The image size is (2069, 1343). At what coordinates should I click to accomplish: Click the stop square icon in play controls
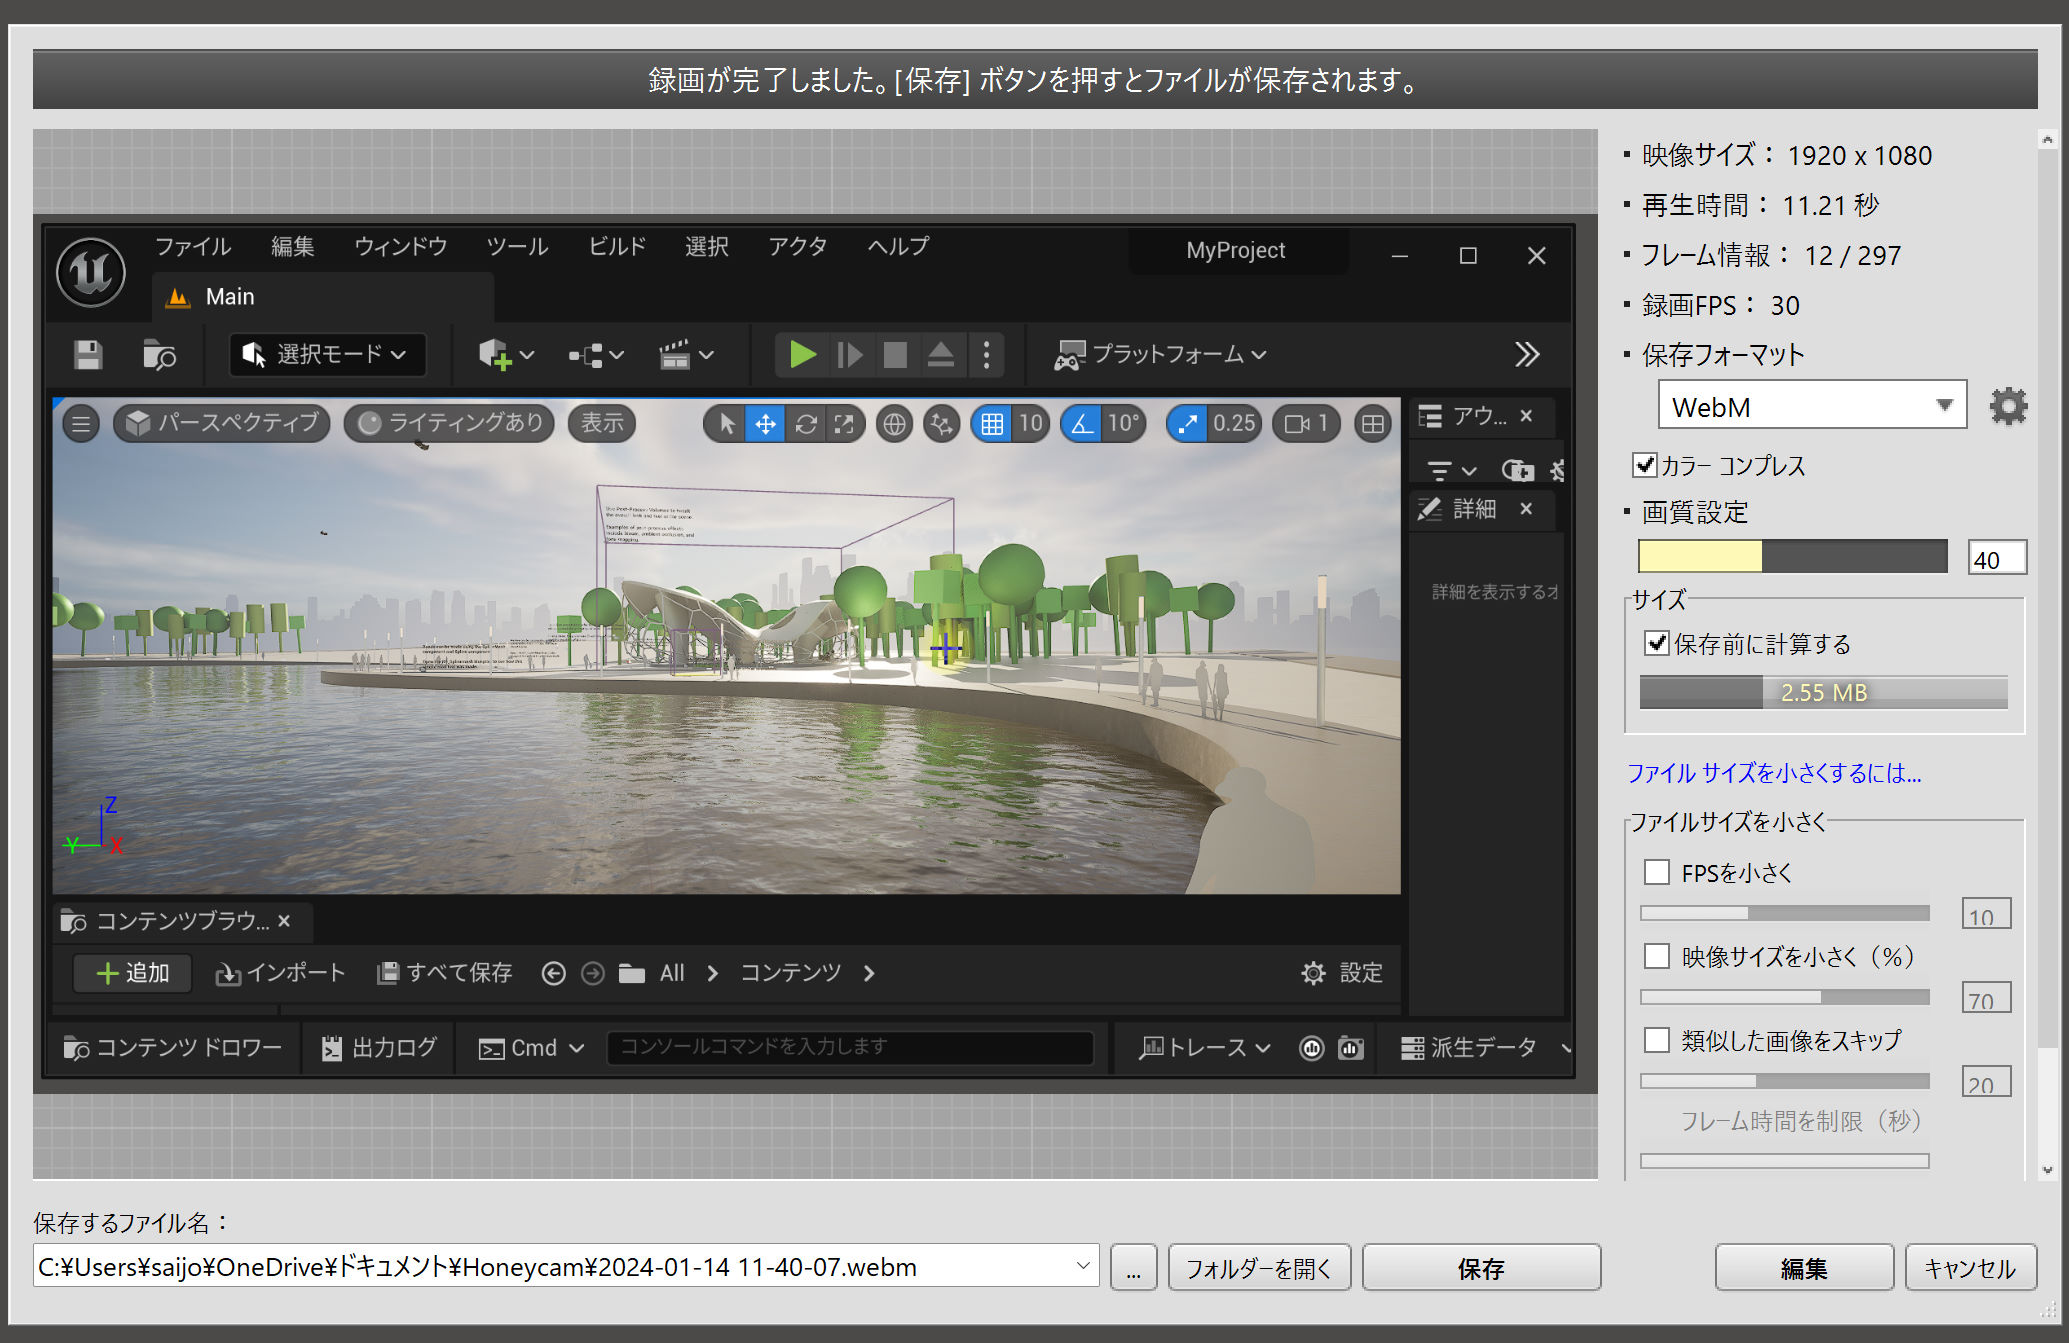click(895, 355)
